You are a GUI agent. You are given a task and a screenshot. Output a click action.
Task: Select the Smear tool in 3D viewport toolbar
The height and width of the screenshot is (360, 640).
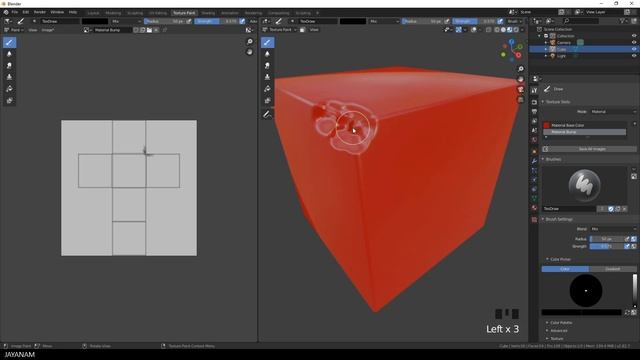click(267, 65)
